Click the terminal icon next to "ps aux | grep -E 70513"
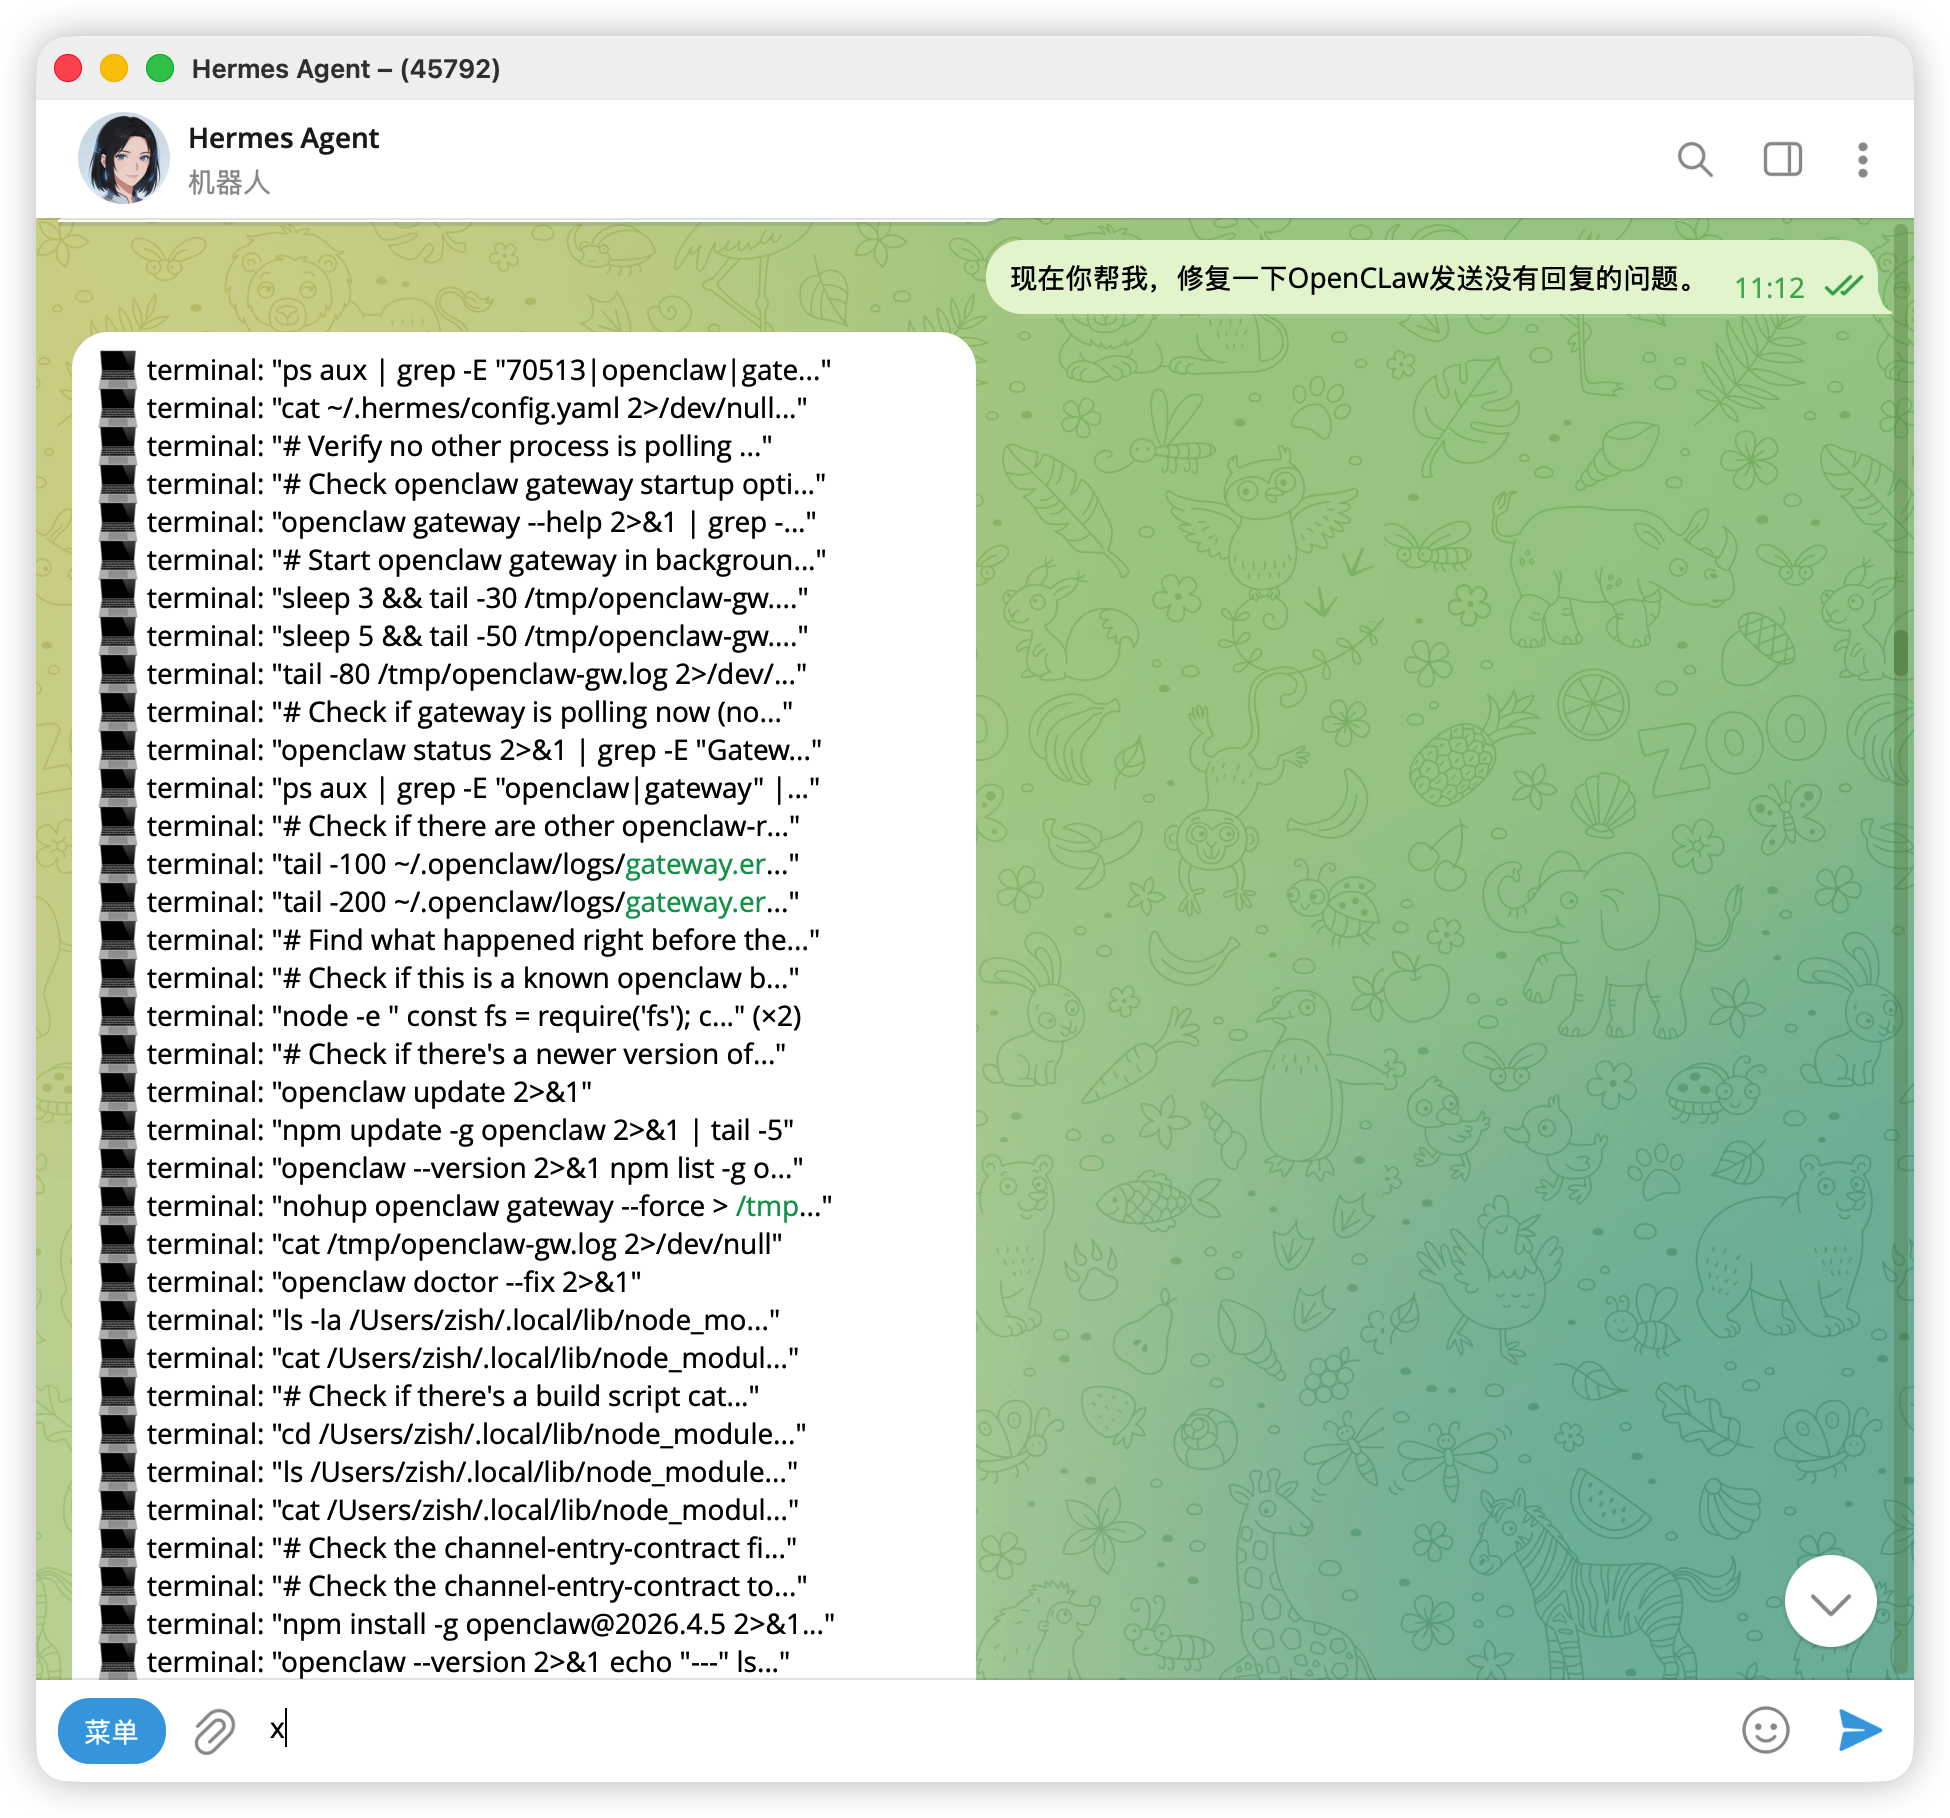This screenshot has height=1818, width=1950. [x=118, y=370]
